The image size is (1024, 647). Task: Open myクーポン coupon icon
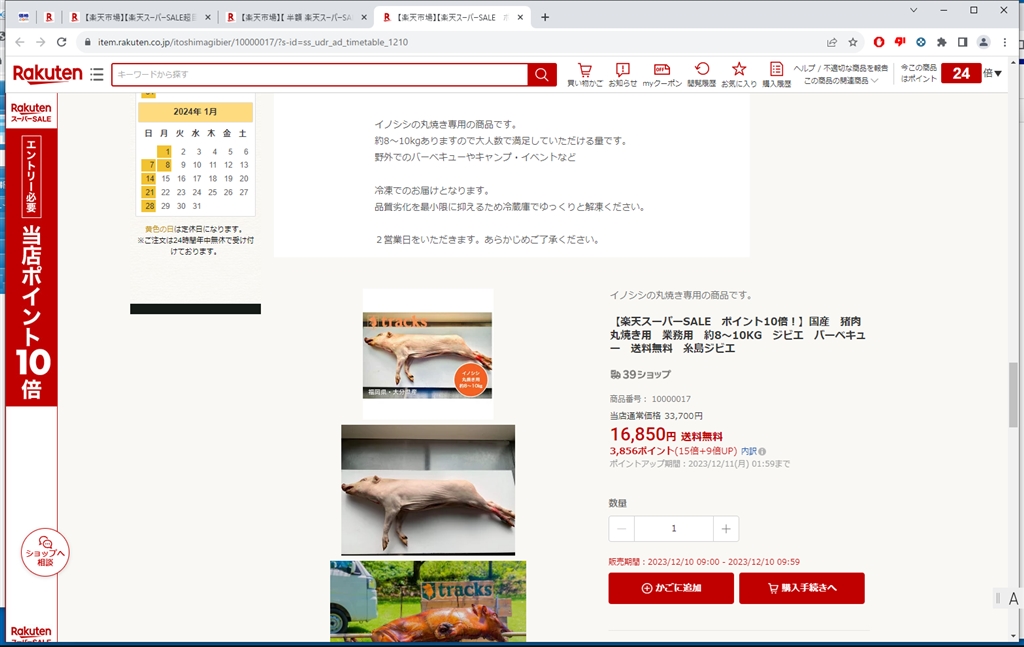coord(662,74)
